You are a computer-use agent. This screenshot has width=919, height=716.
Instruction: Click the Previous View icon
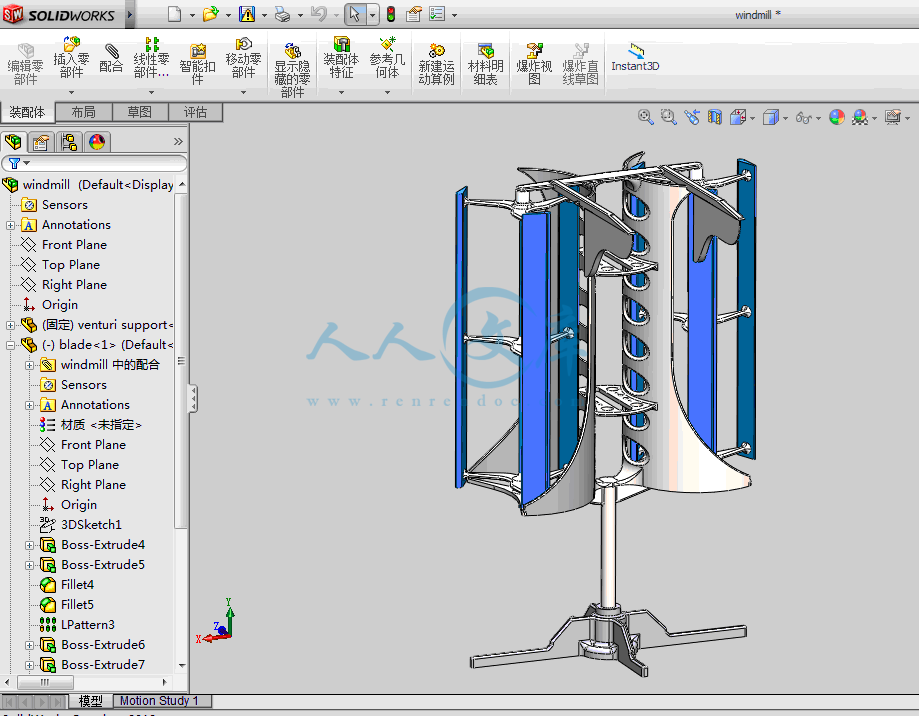[x=692, y=117]
